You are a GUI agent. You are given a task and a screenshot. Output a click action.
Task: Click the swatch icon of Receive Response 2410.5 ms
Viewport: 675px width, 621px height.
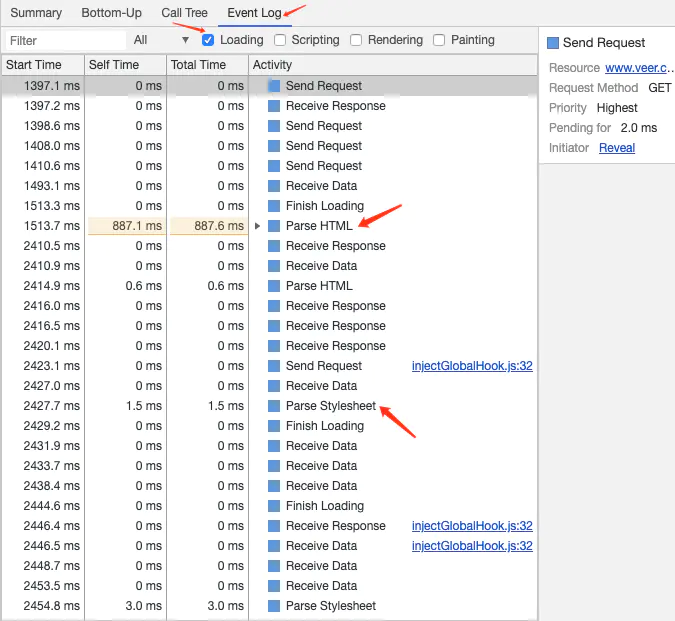click(x=274, y=246)
